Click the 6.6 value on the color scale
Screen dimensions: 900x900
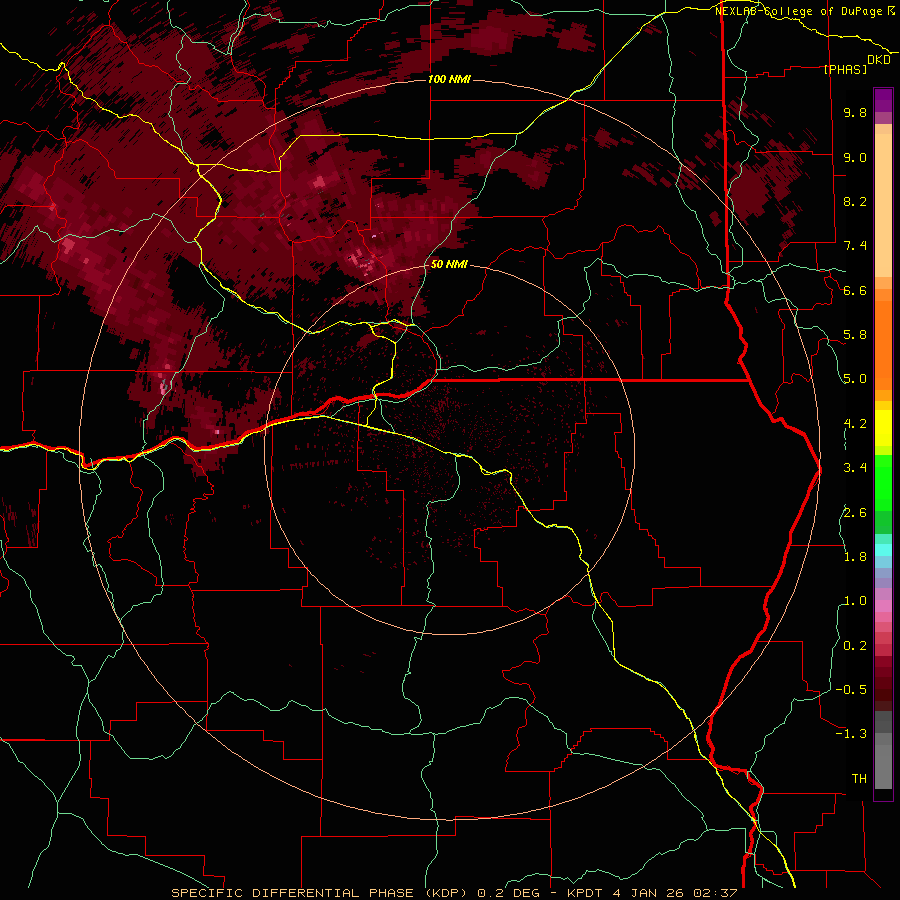pyautogui.click(x=855, y=290)
